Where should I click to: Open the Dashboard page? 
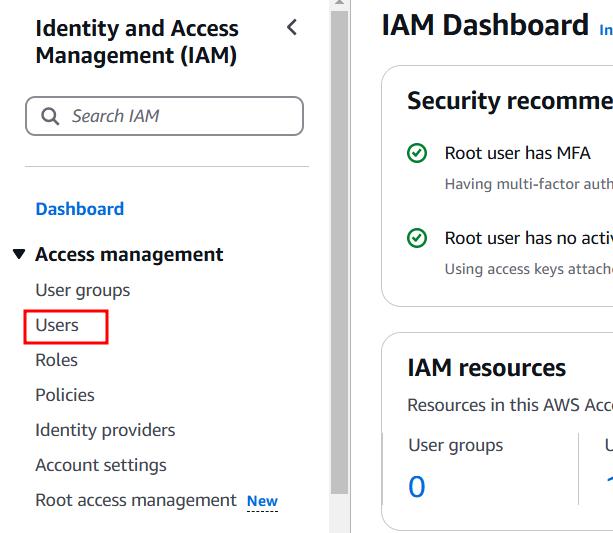pos(80,209)
